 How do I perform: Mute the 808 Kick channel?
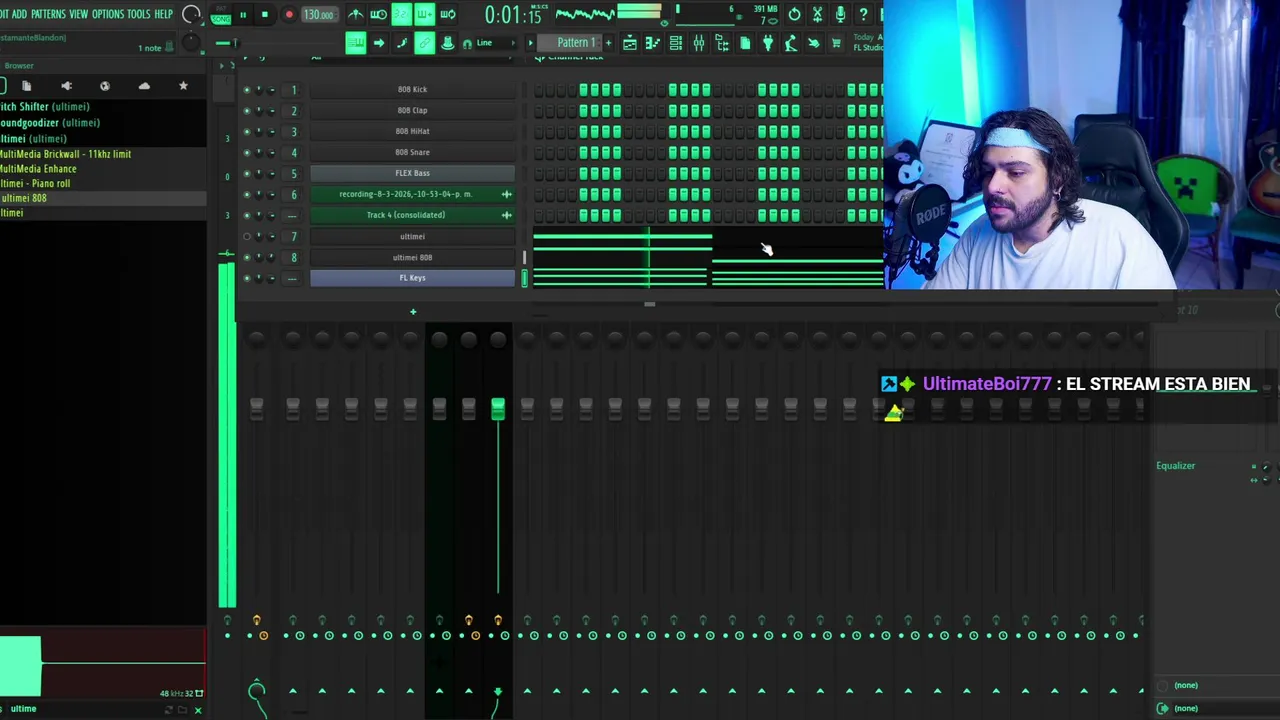(x=247, y=90)
